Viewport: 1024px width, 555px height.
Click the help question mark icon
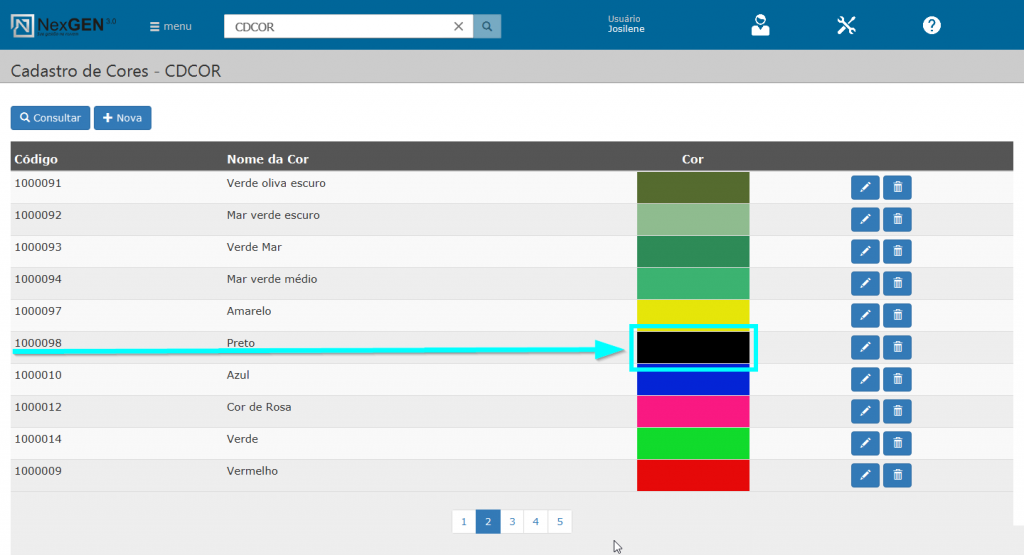coord(932,26)
